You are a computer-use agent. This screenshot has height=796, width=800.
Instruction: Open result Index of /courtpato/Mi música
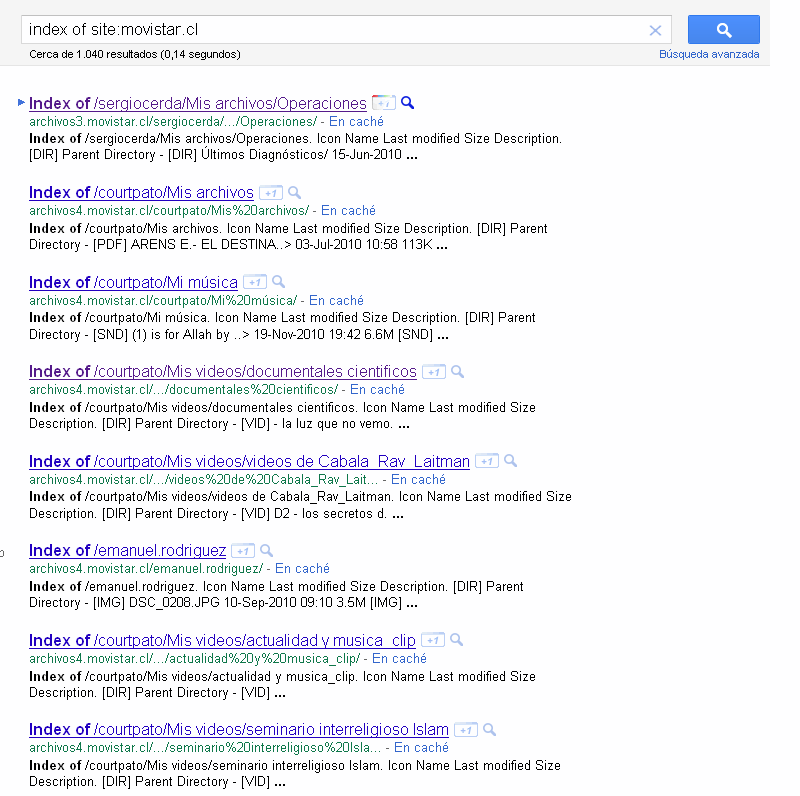coord(133,283)
